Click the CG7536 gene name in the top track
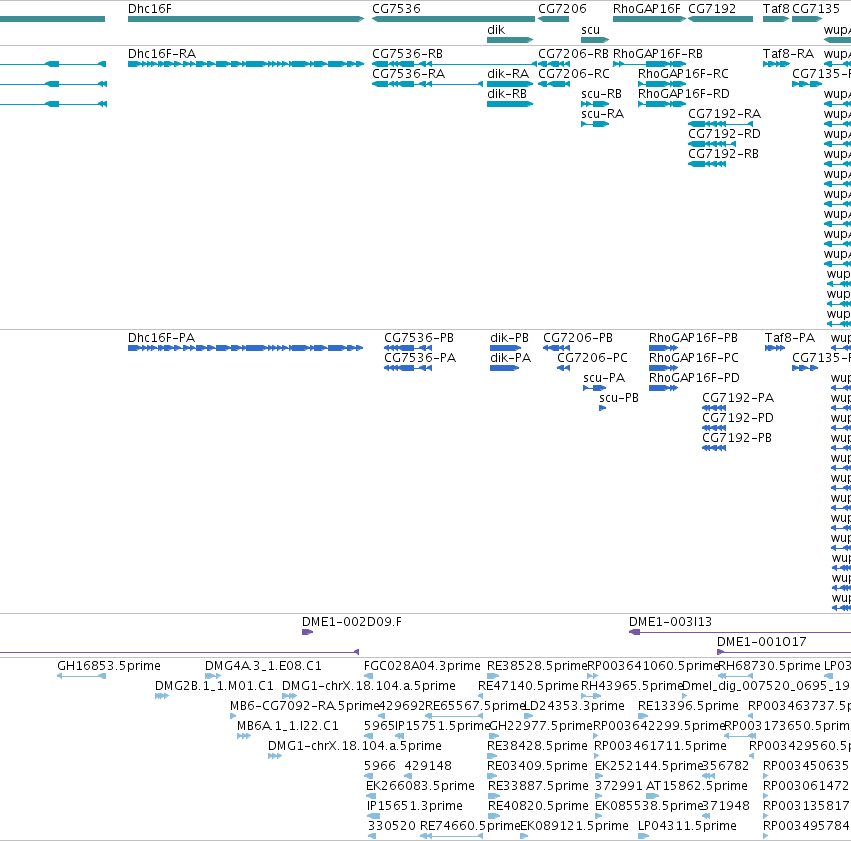 (396, 9)
